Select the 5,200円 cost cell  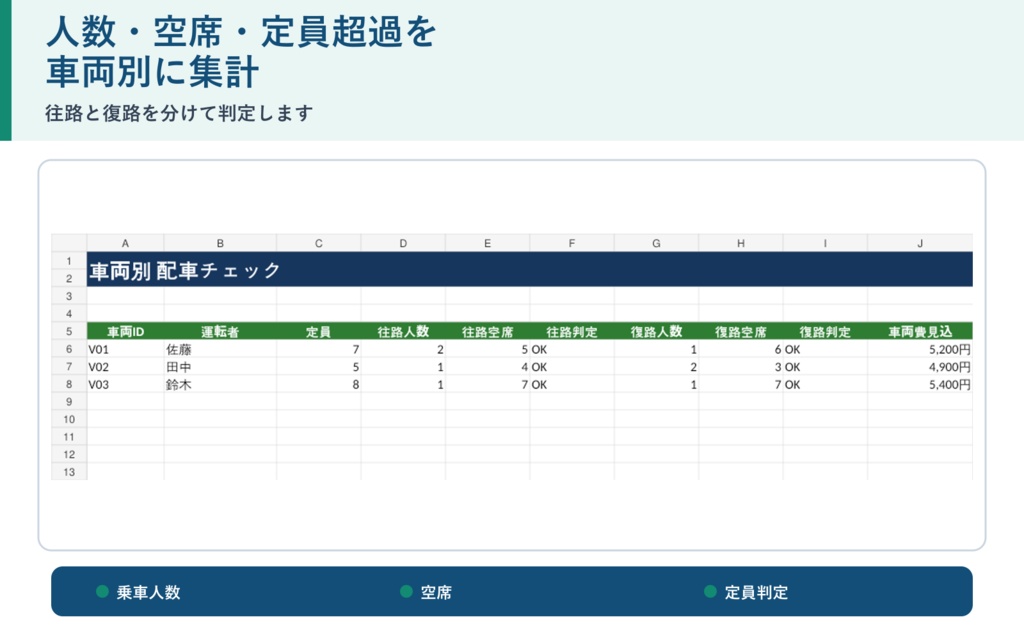pyautogui.click(x=920, y=349)
